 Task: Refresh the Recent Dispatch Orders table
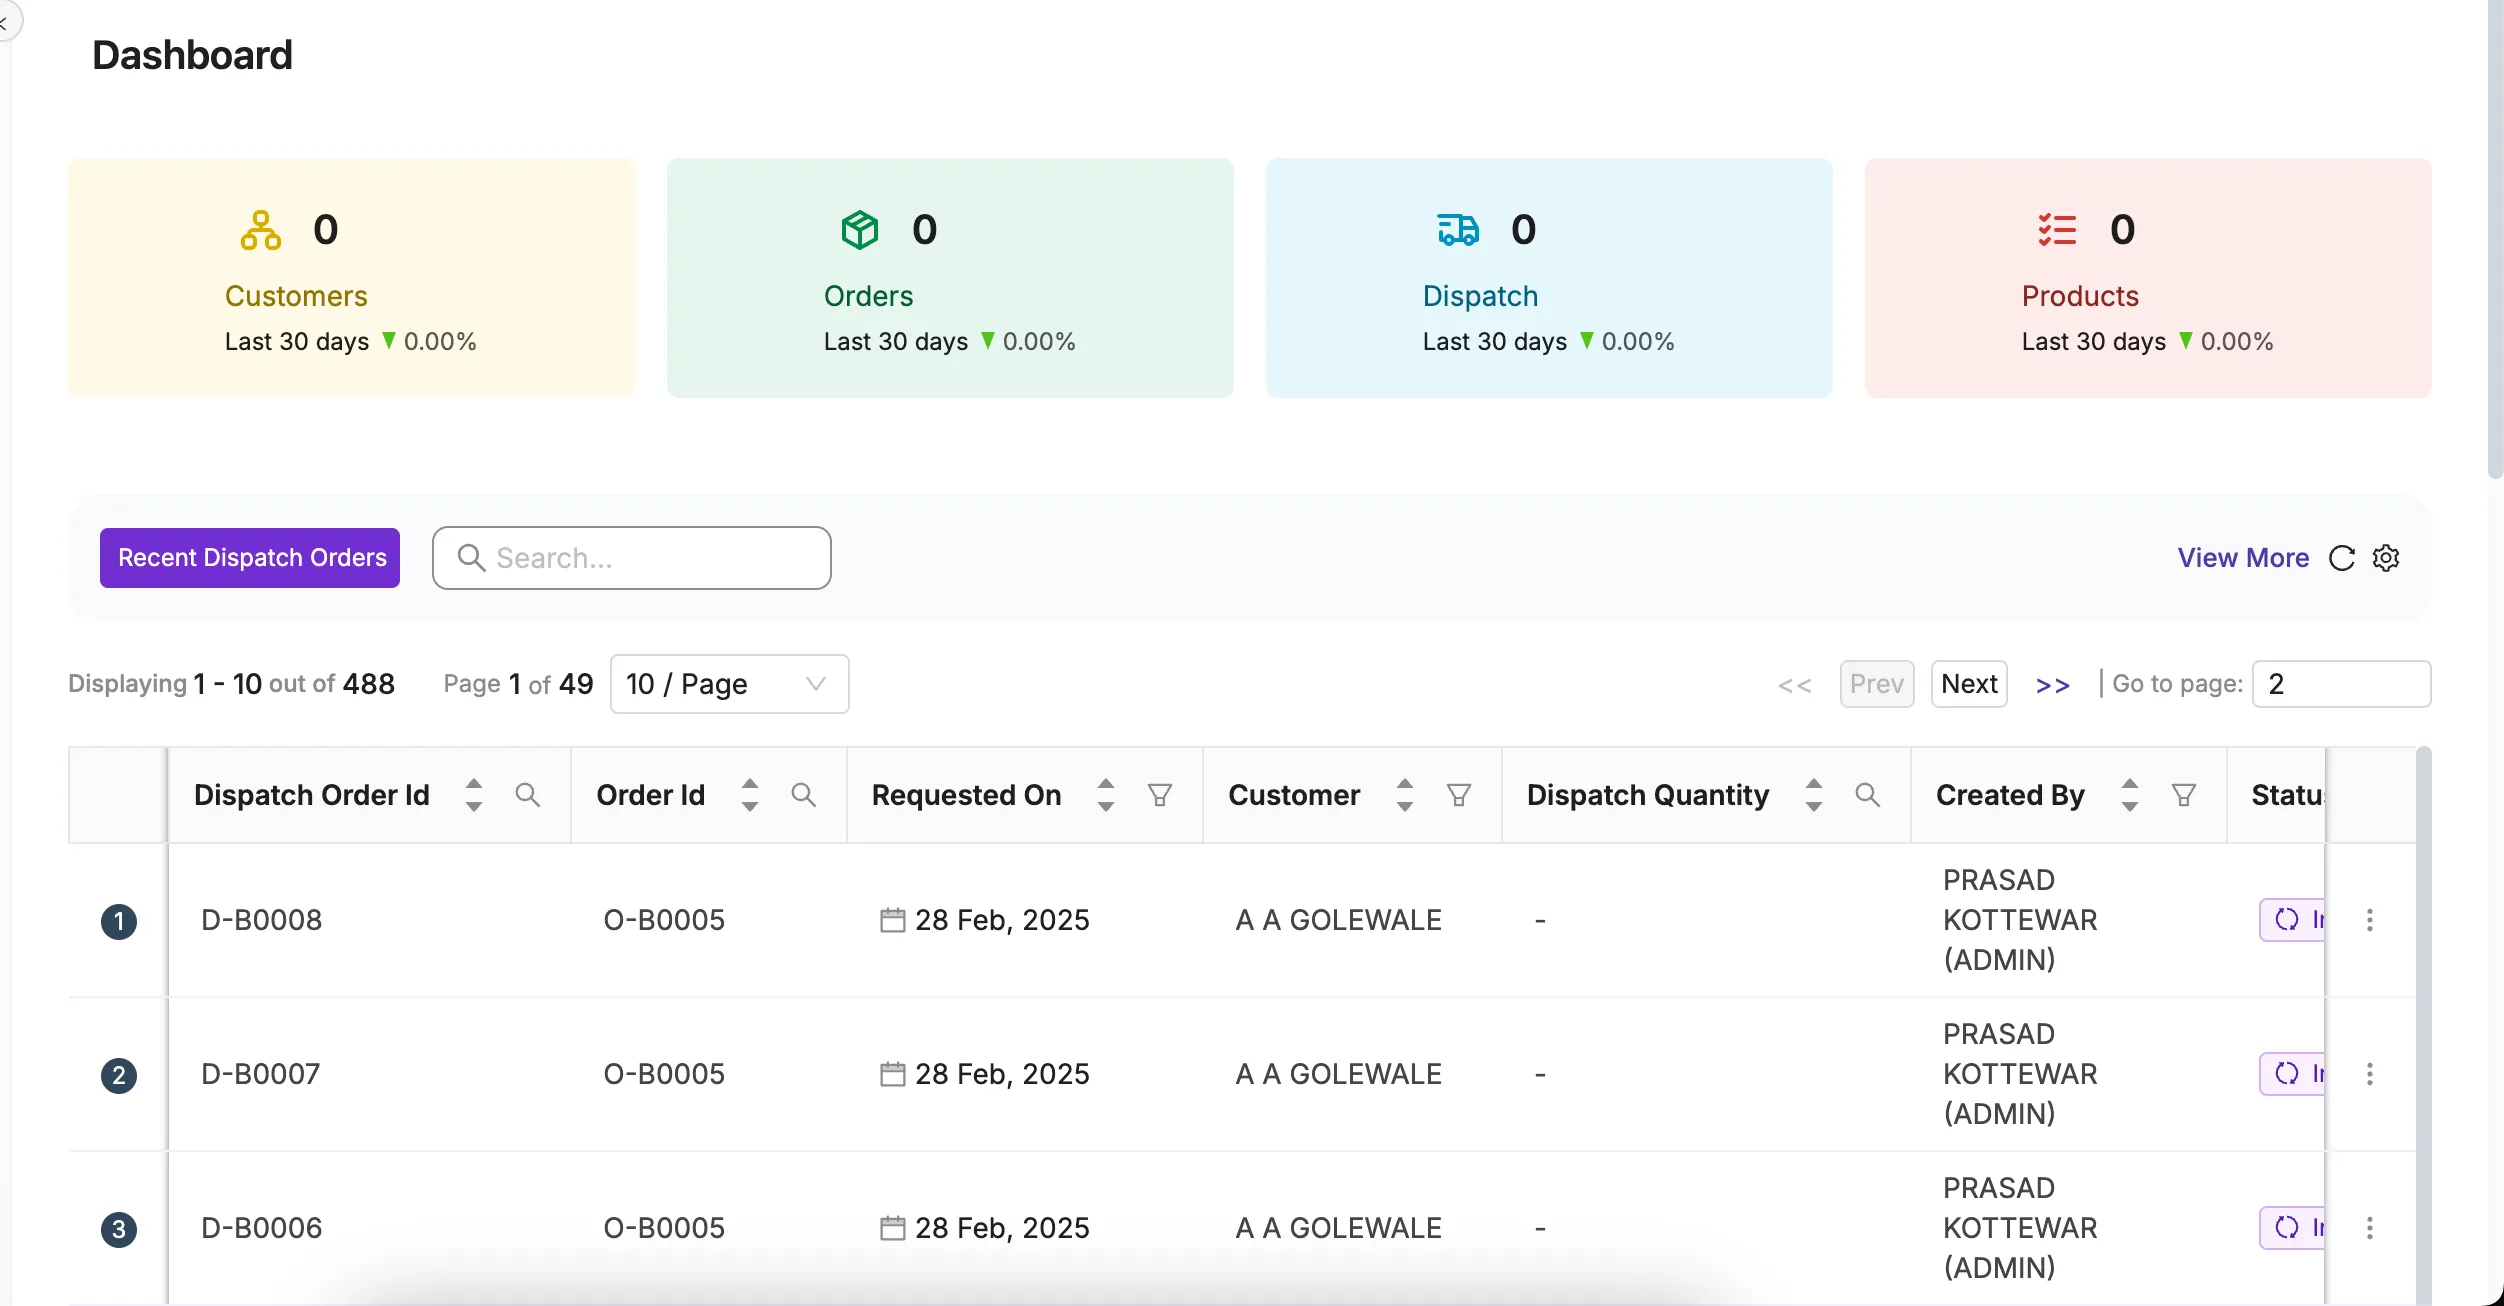2343,557
